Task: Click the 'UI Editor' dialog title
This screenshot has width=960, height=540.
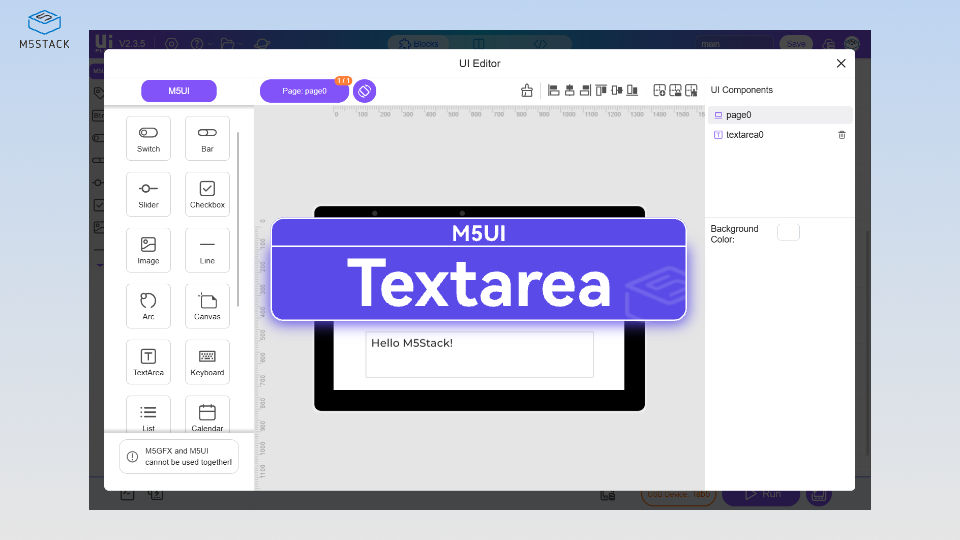Action: [x=479, y=63]
